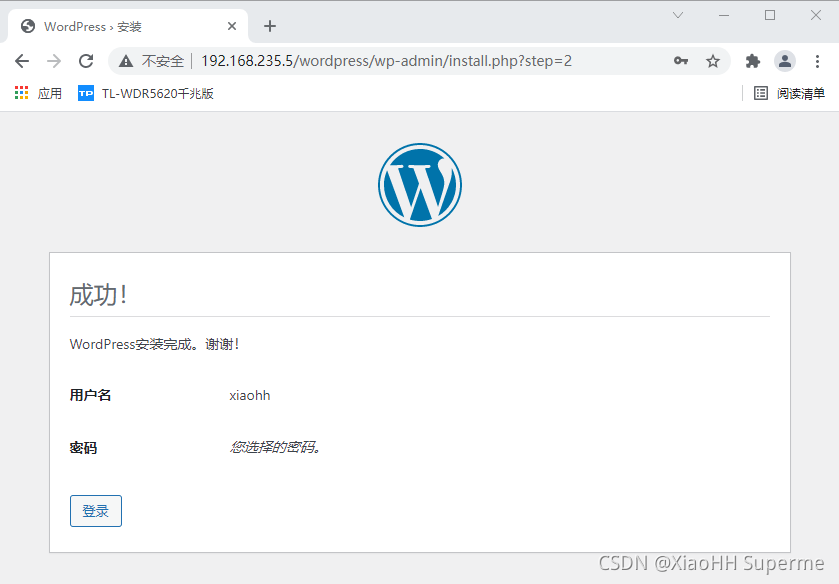
Task: Click the browser forward arrow
Action: point(54,61)
